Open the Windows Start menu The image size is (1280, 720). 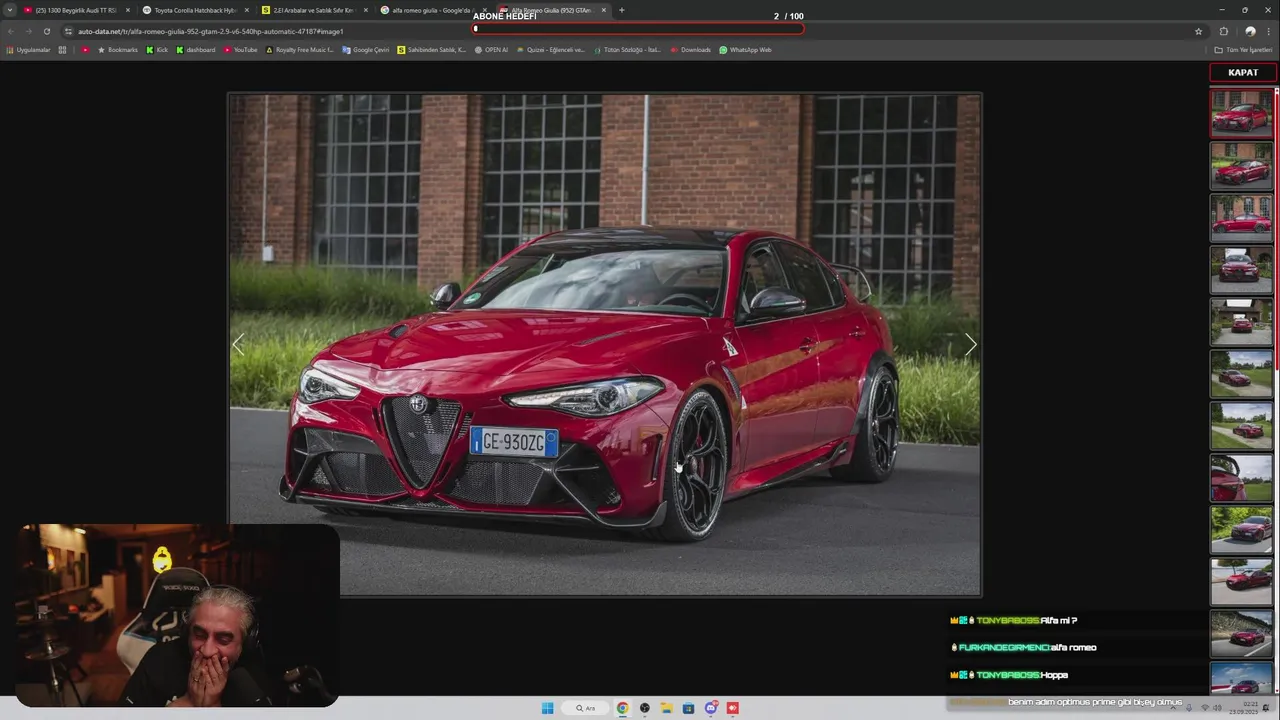coord(547,708)
